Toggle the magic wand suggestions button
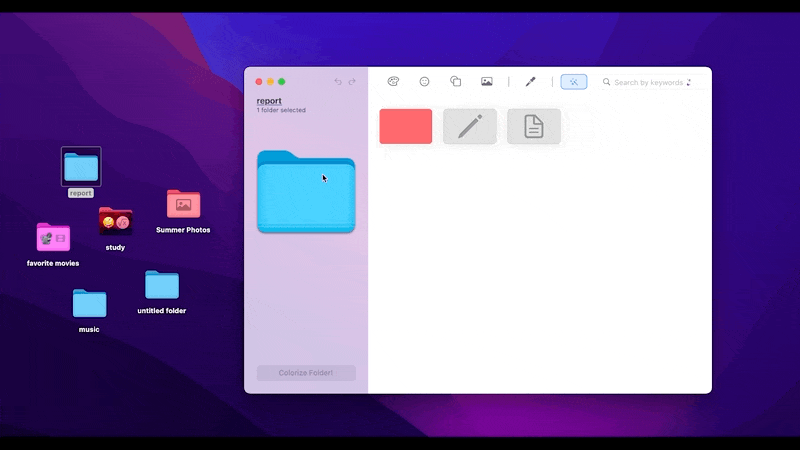Screen dimensions: 800x450 tap(573, 82)
